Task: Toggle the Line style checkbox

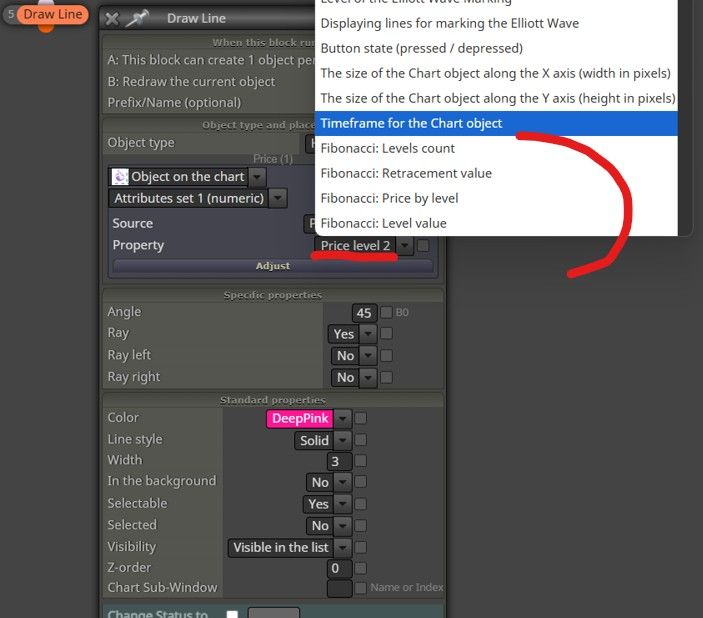Action: (360, 440)
